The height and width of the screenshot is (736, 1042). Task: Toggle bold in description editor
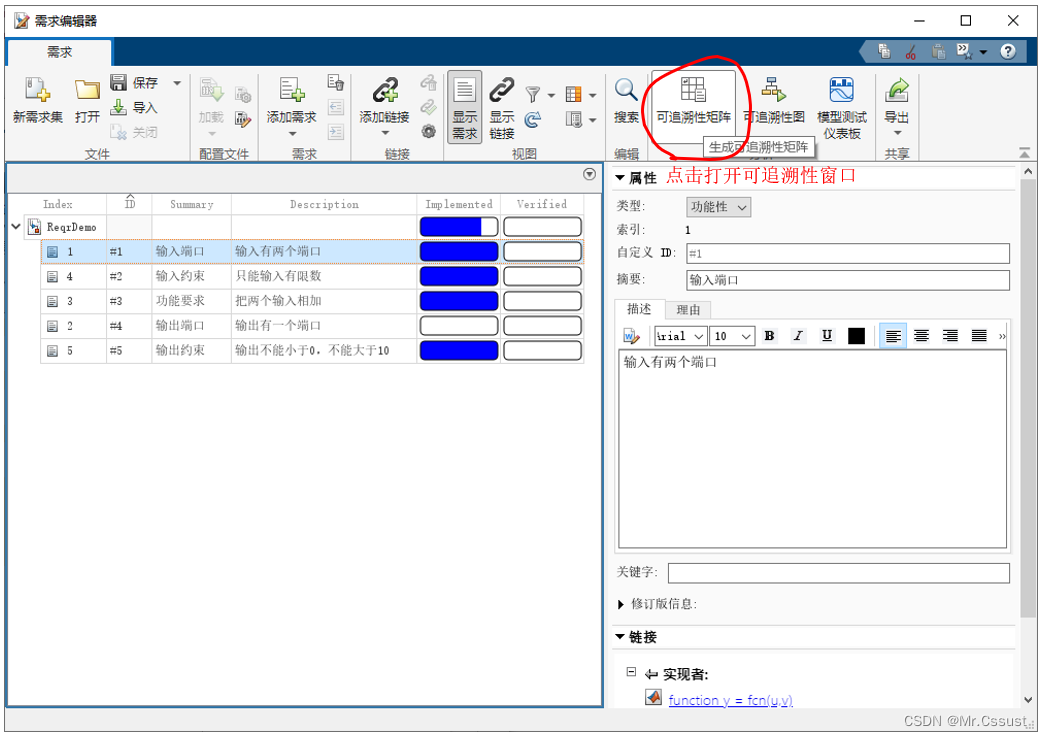[769, 336]
